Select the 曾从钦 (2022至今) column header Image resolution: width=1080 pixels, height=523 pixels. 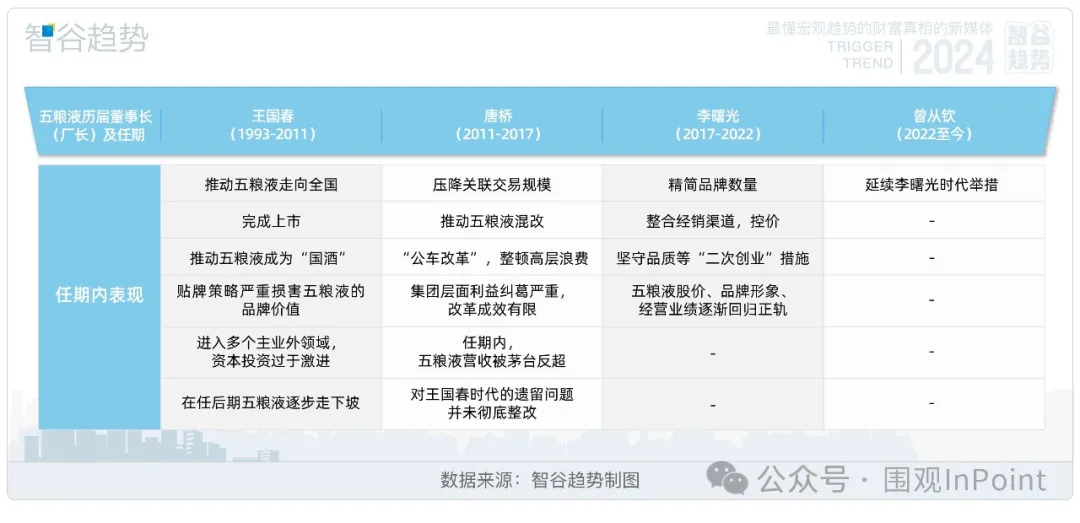coord(932,125)
